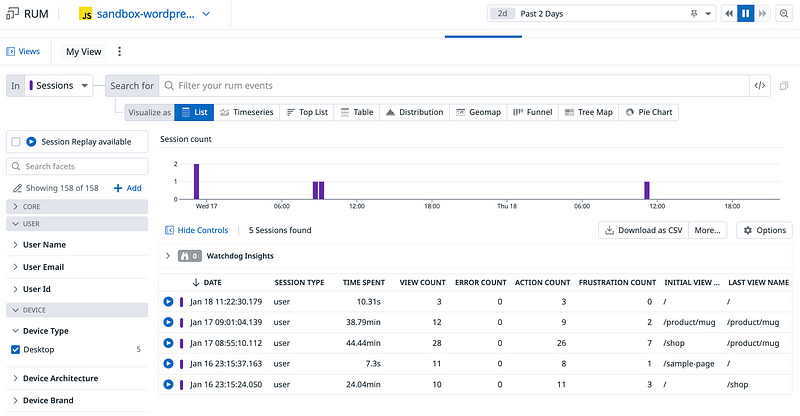The width and height of the screenshot is (800, 416).
Task: Open the Options settings button
Action: 764,230
